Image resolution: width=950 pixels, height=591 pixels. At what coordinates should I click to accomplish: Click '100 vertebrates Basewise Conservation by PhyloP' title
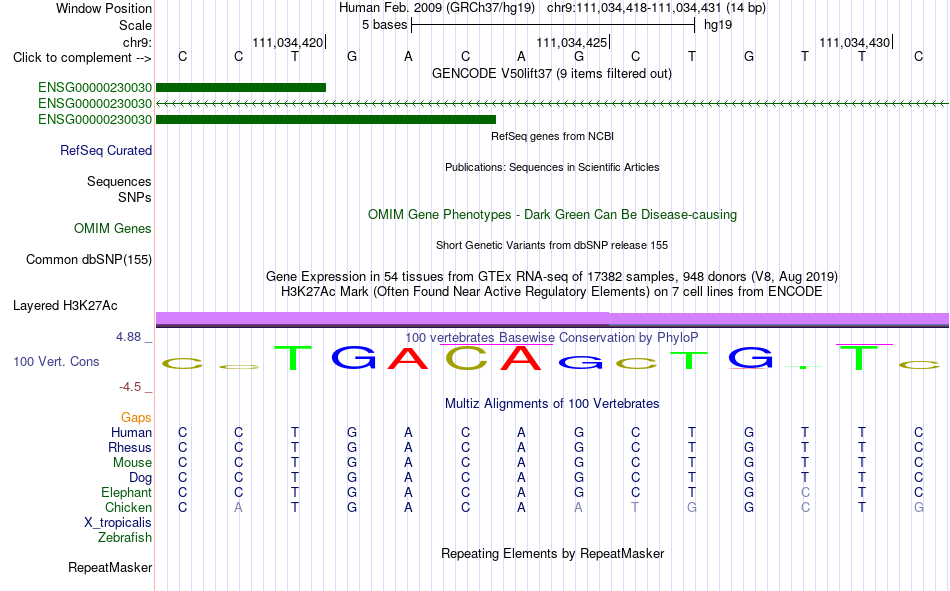[552, 338]
